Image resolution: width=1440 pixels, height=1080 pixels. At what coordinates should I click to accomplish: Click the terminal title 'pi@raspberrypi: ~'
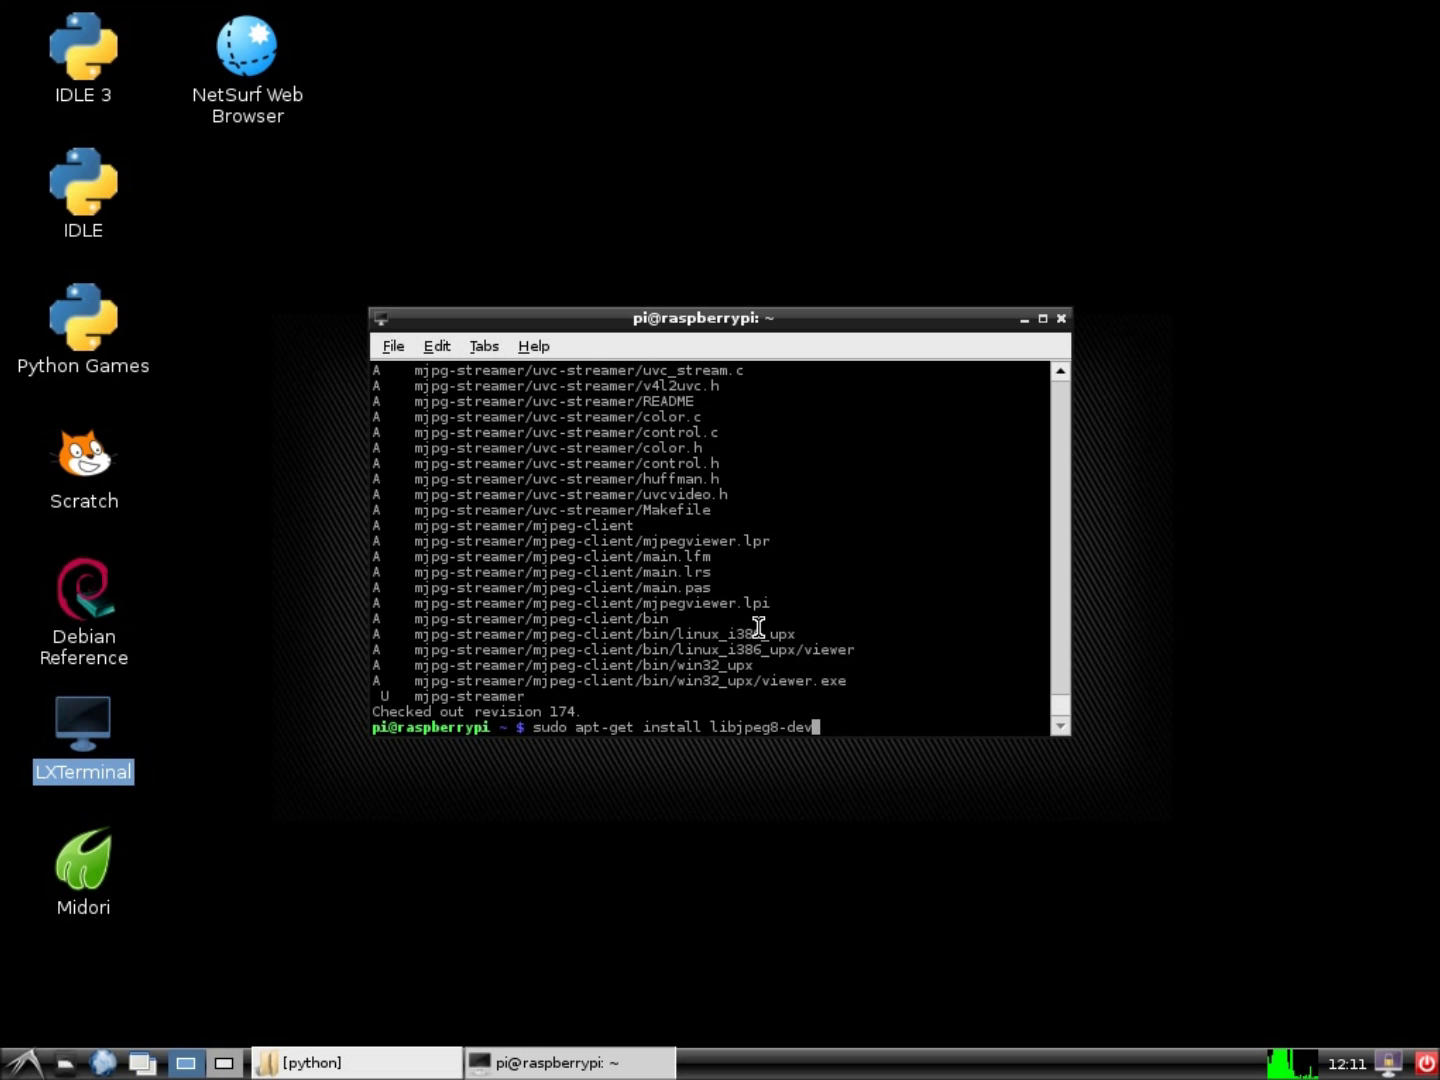tap(703, 318)
